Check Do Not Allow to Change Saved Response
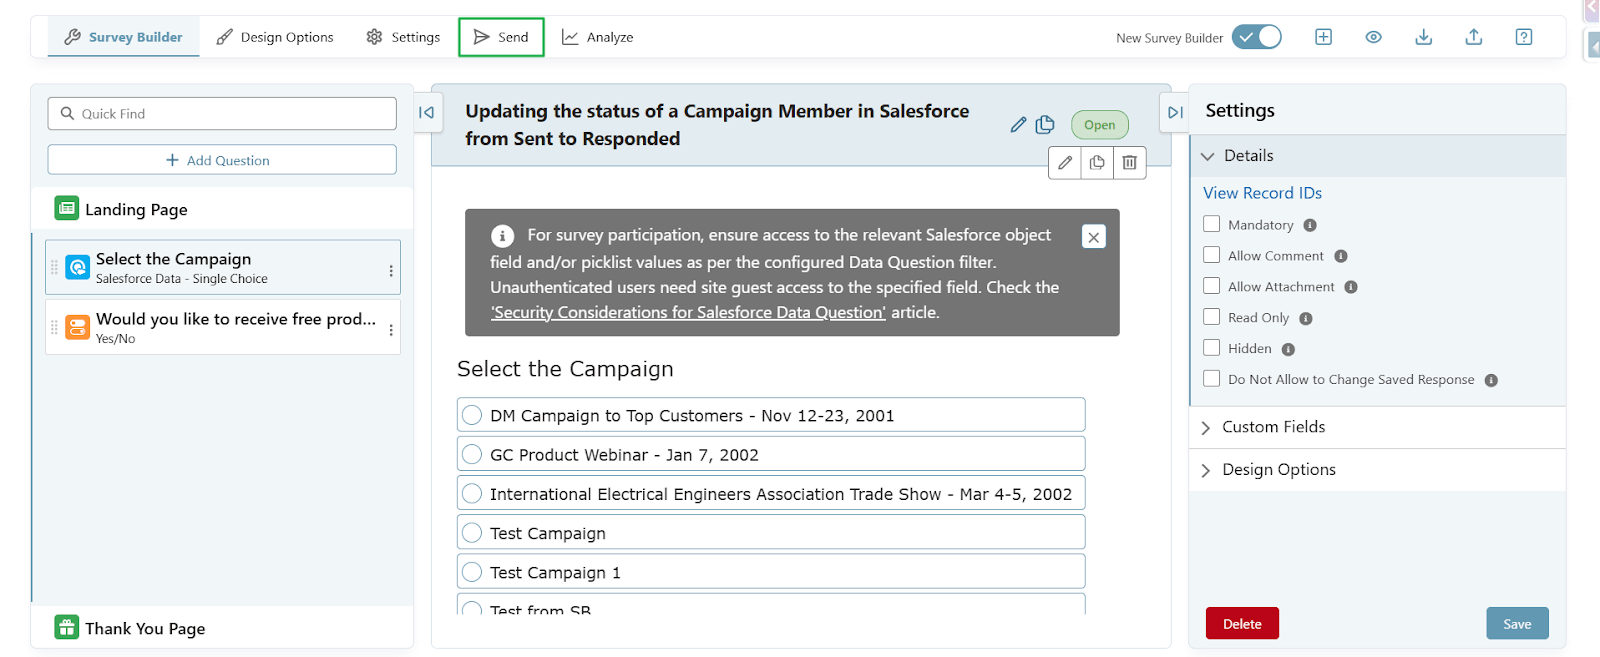This screenshot has height=657, width=1600. (x=1212, y=379)
